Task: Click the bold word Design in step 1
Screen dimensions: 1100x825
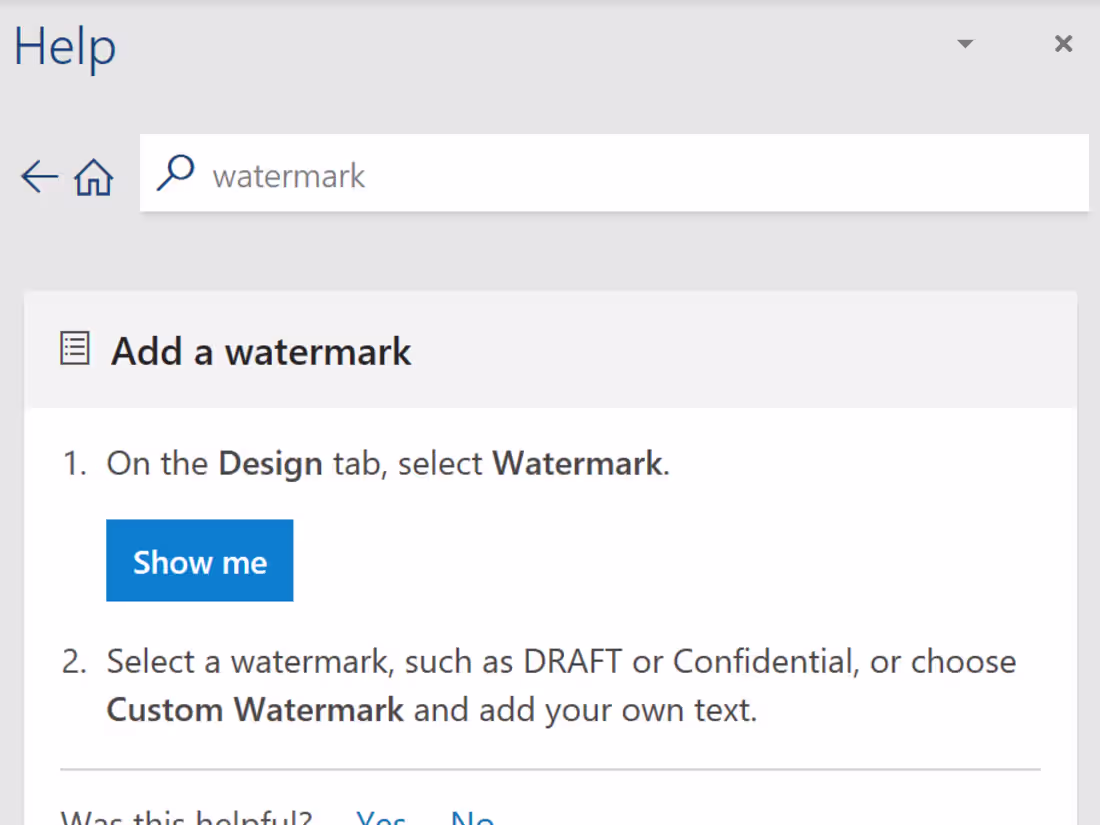Action: tap(270, 464)
